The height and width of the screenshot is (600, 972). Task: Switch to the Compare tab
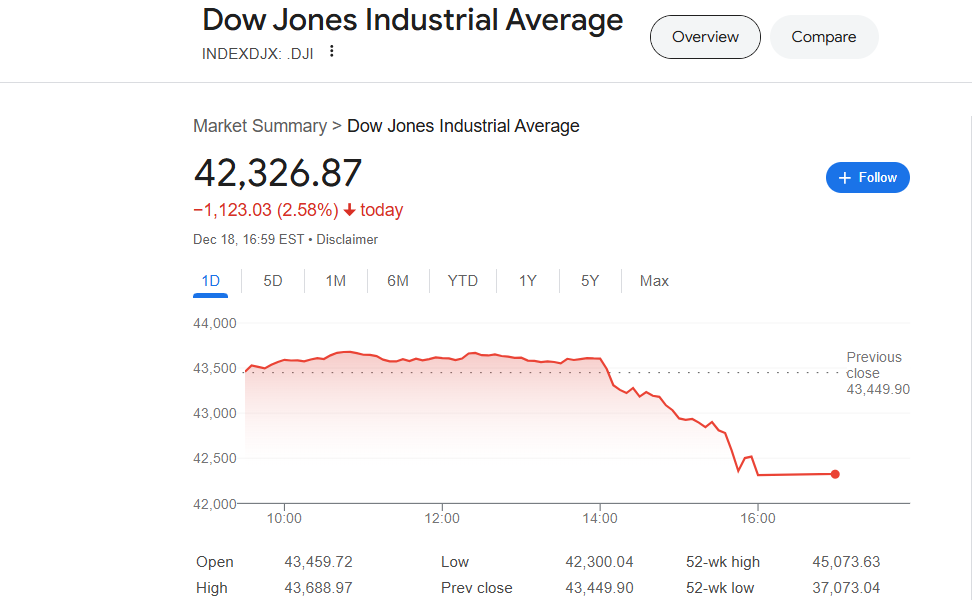[823, 37]
